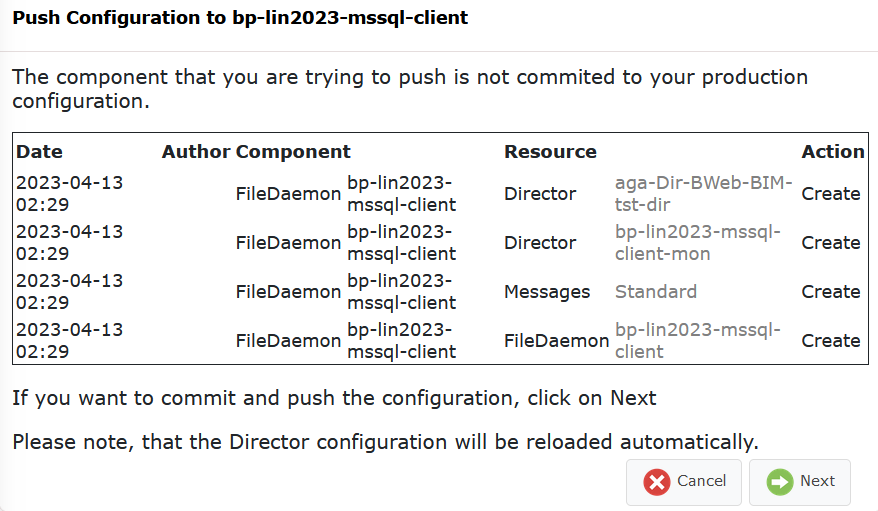
Task: Click the Next button label
Action: 817,481
